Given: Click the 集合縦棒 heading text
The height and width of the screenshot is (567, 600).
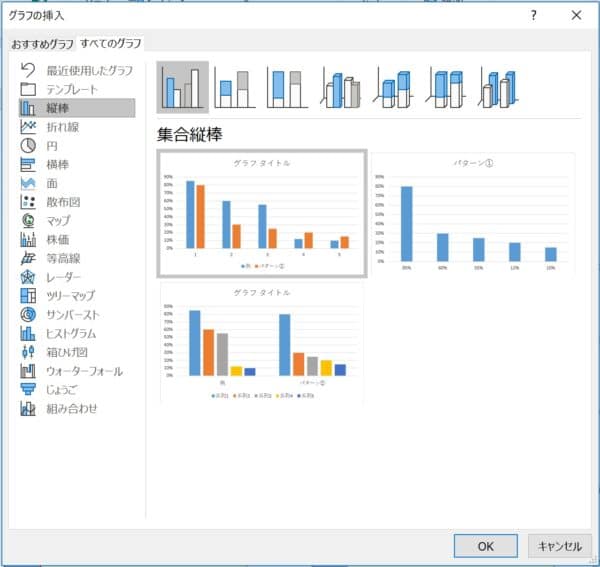Looking at the screenshot, I should (x=190, y=135).
